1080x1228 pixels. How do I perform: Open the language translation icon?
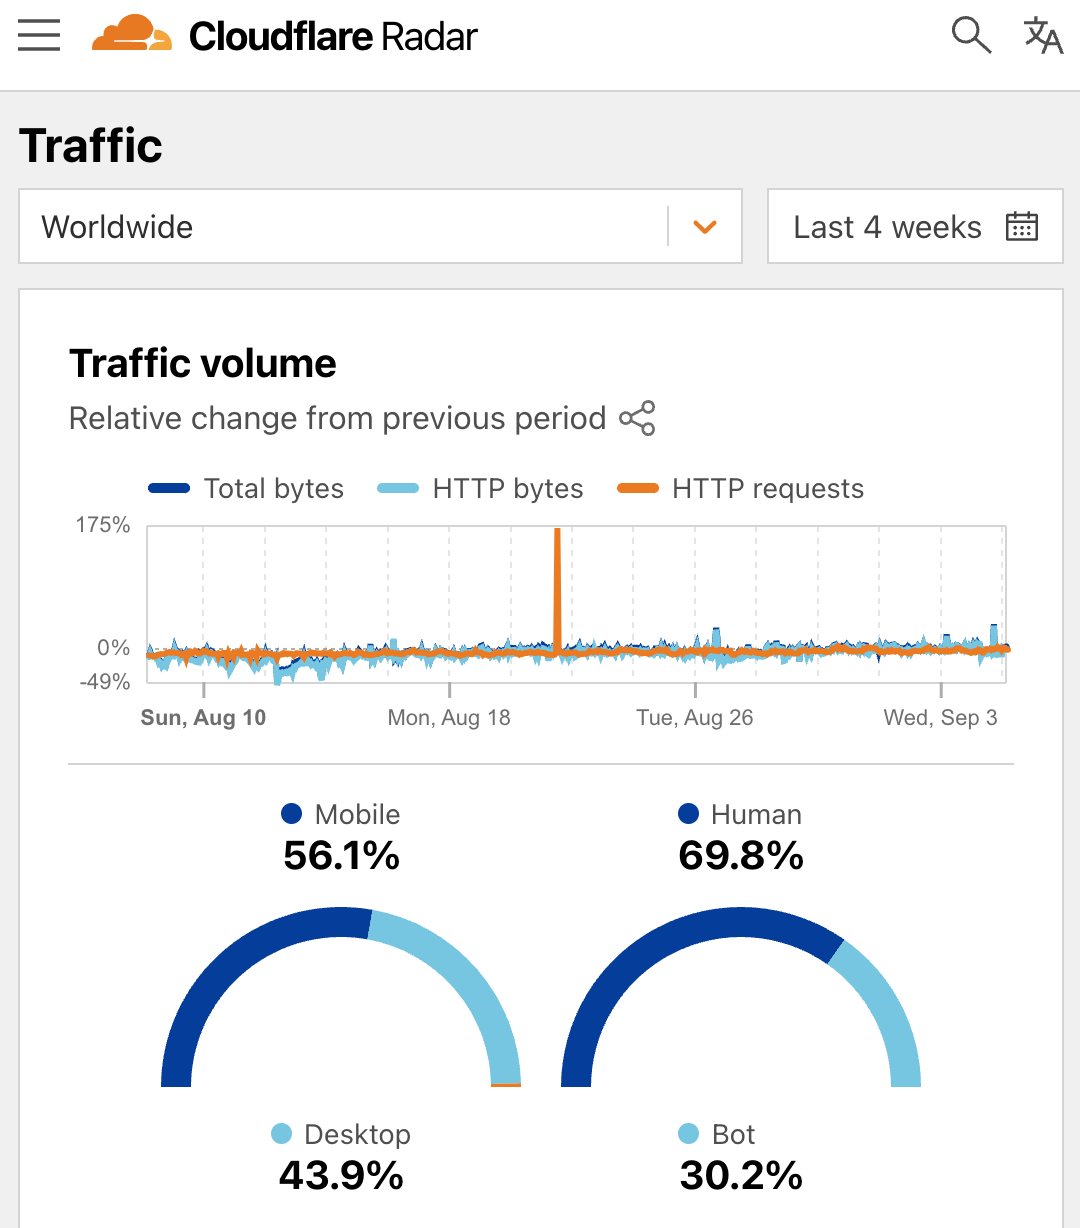pyautogui.click(x=1043, y=36)
